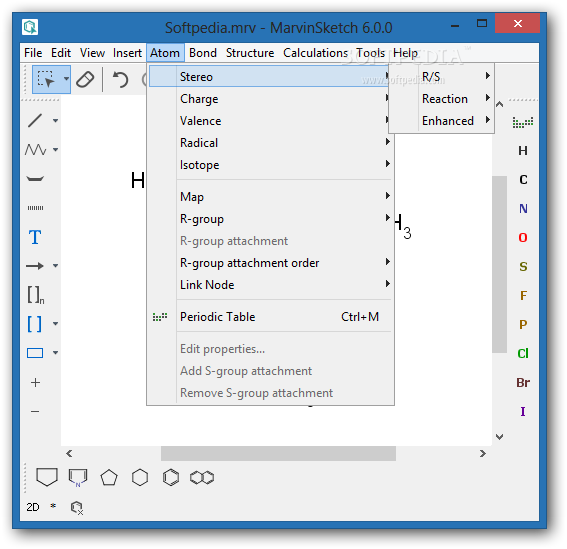
Task: Open the View menu
Action: point(93,53)
